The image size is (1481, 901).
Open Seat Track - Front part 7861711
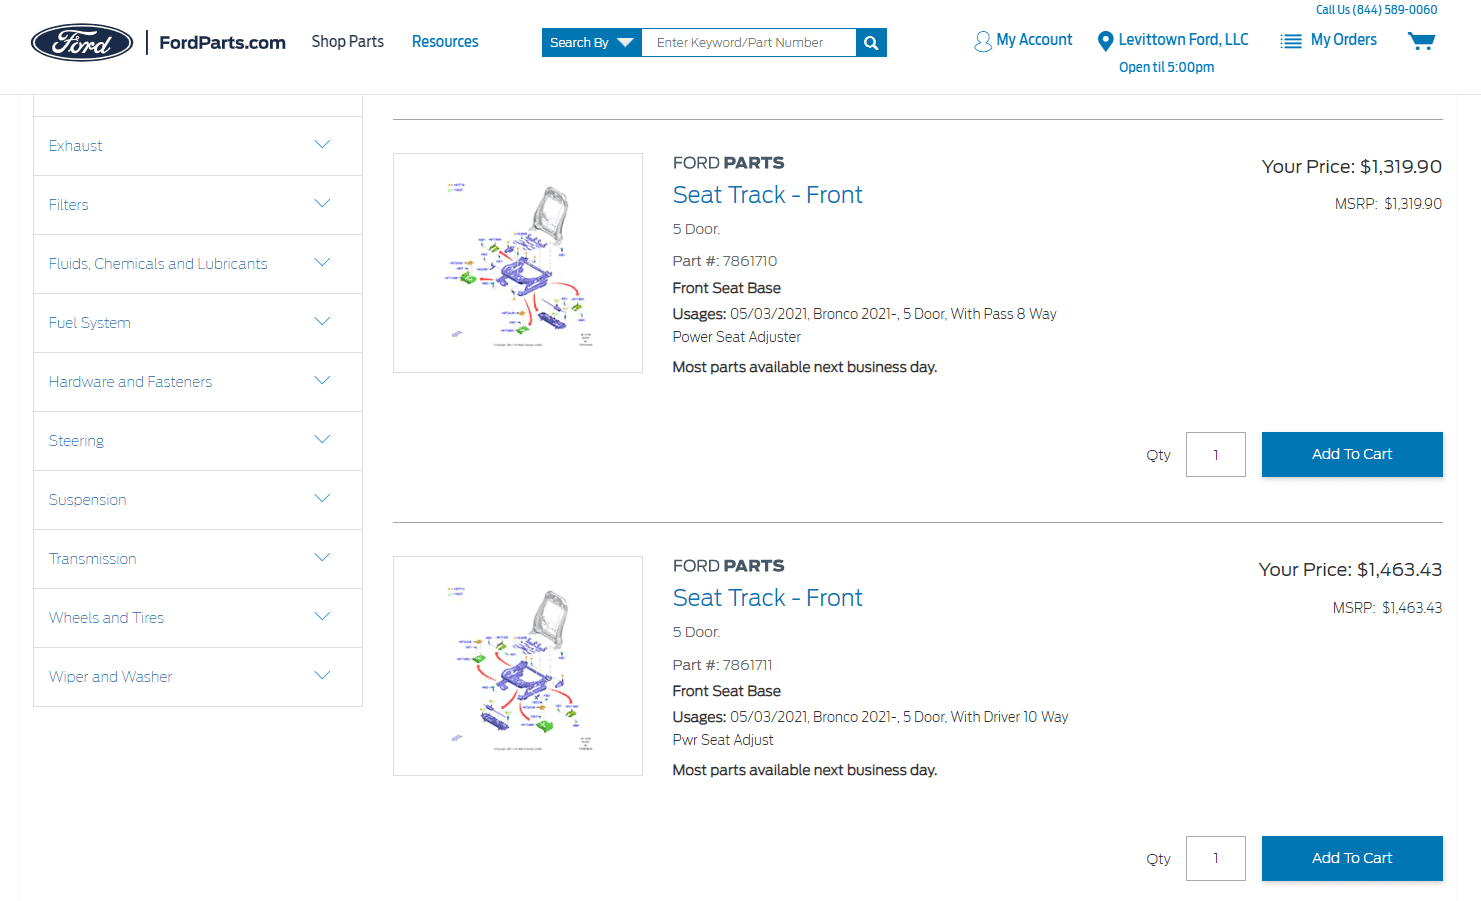coord(767,598)
